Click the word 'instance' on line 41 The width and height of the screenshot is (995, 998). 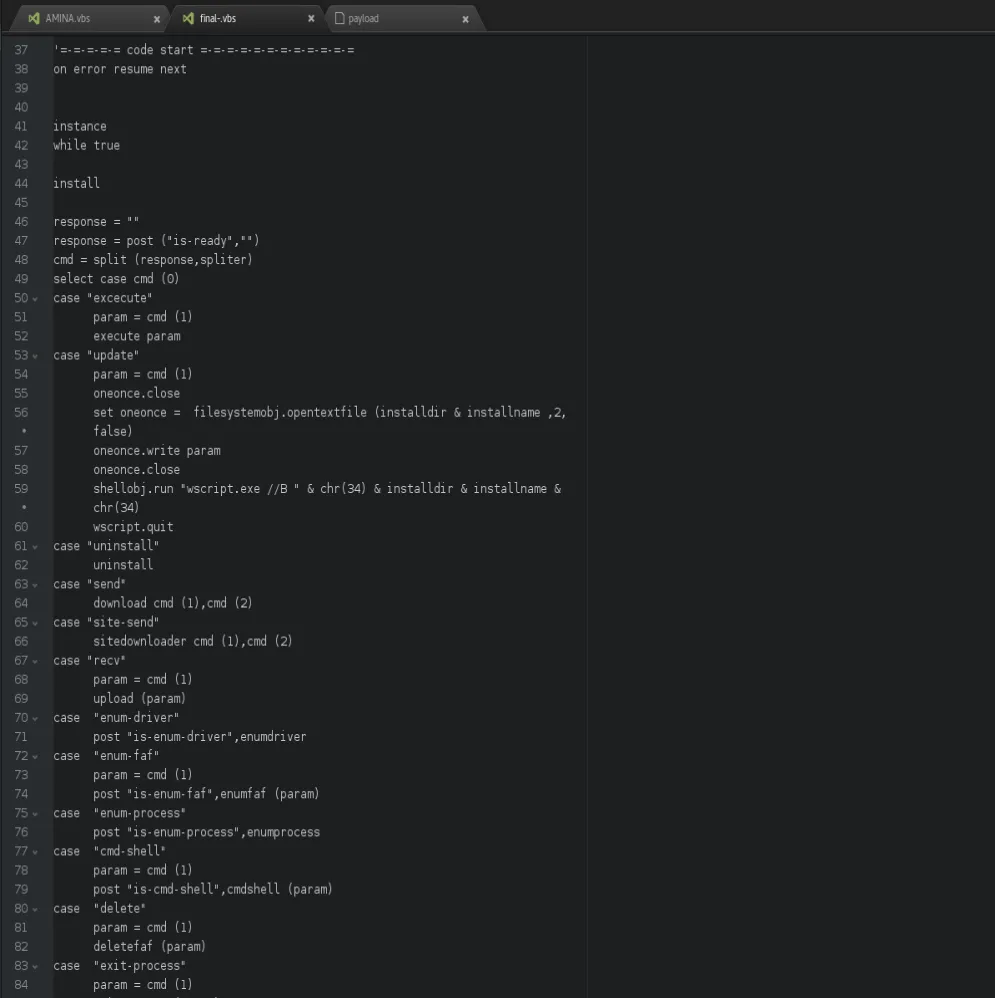[80, 126]
